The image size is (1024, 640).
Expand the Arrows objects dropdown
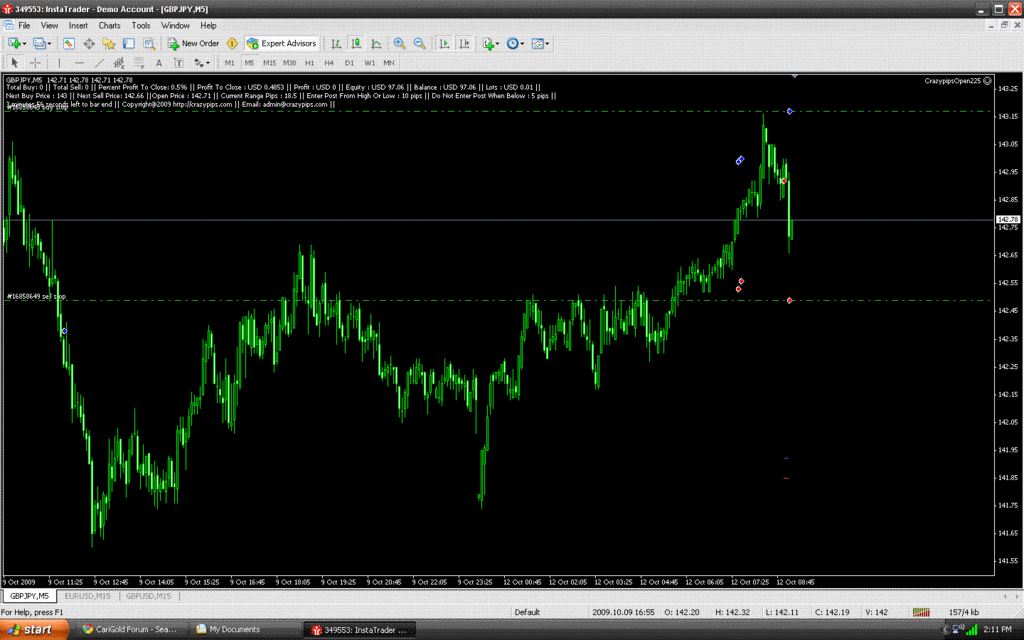tap(202, 63)
